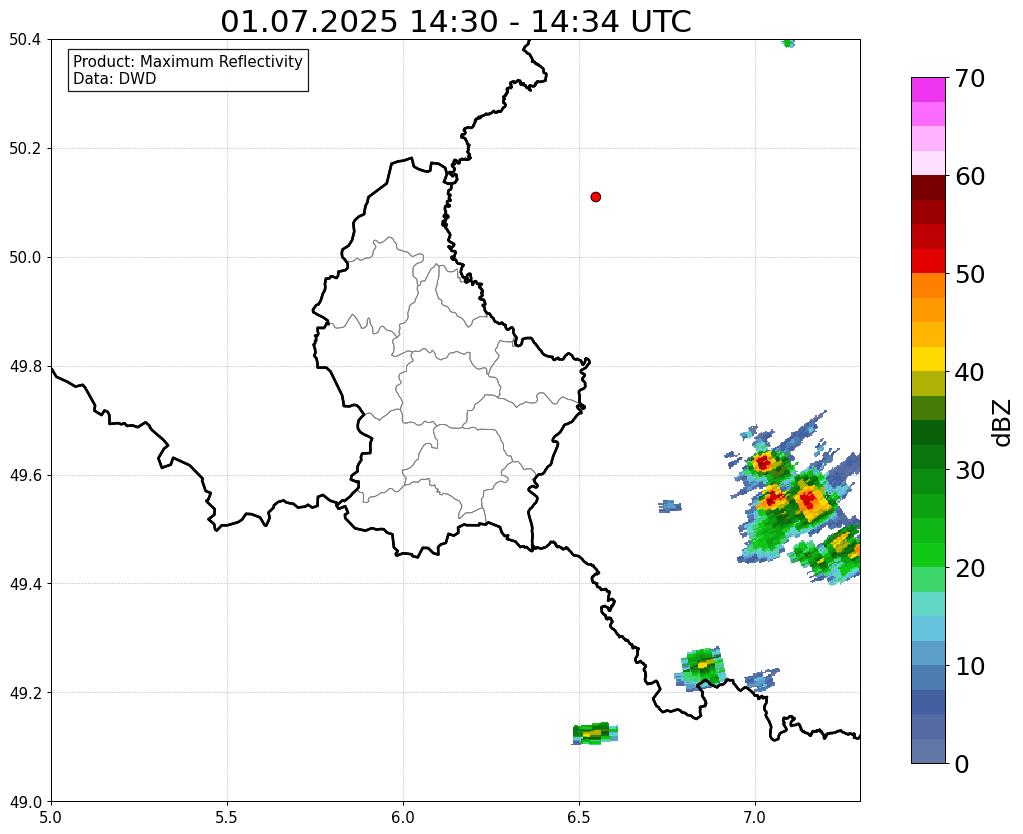Click the dark red swatch just below 60 dBZ
The height and width of the screenshot is (834, 1023).
[x=928, y=187]
